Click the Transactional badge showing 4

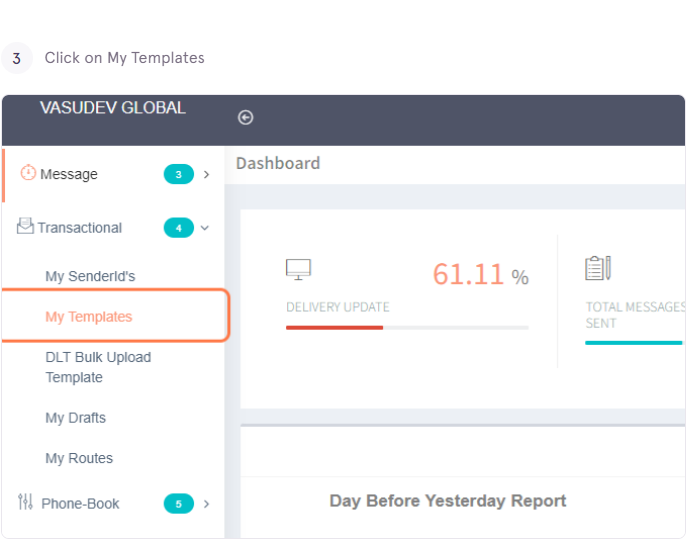[179, 228]
